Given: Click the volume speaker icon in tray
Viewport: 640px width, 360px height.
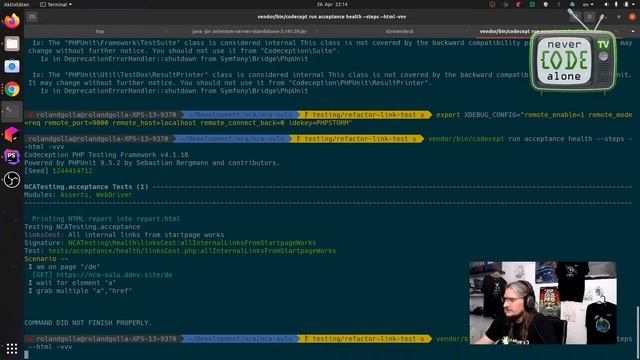Looking at the screenshot, I should coord(606,4).
